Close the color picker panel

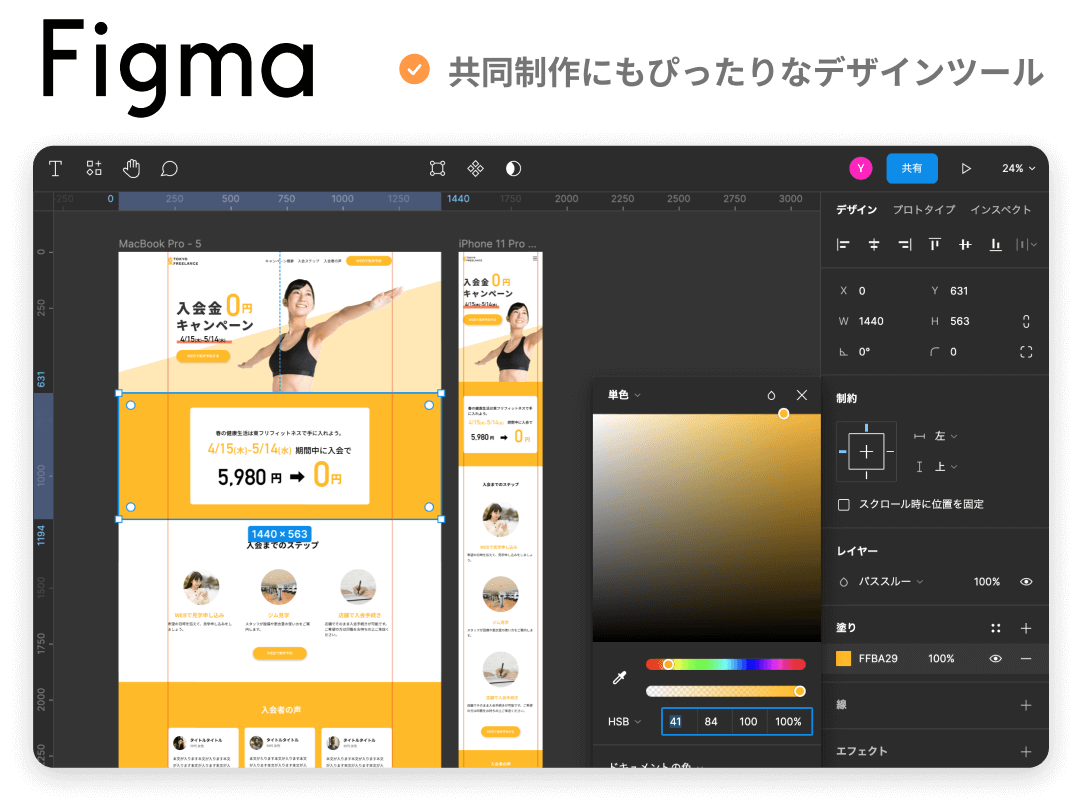(801, 395)
